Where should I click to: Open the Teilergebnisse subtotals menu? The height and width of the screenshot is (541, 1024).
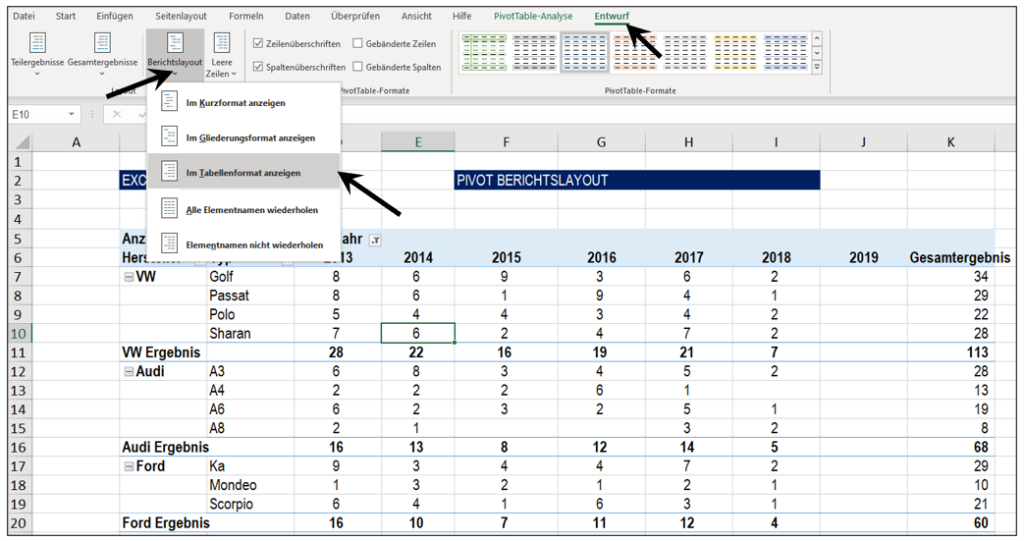[x=37, y=54]
